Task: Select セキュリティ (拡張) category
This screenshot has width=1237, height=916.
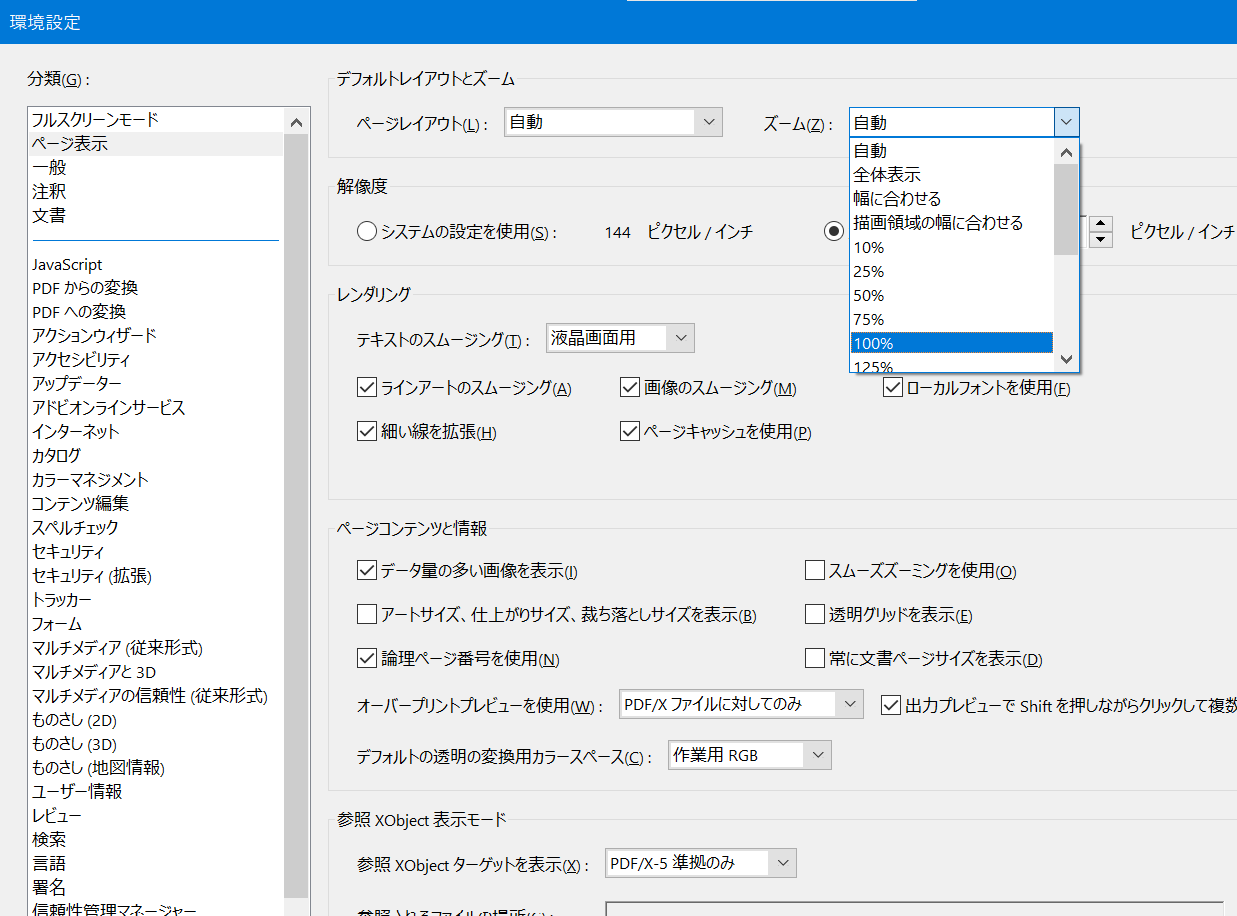Action: [x=92, y=576]
